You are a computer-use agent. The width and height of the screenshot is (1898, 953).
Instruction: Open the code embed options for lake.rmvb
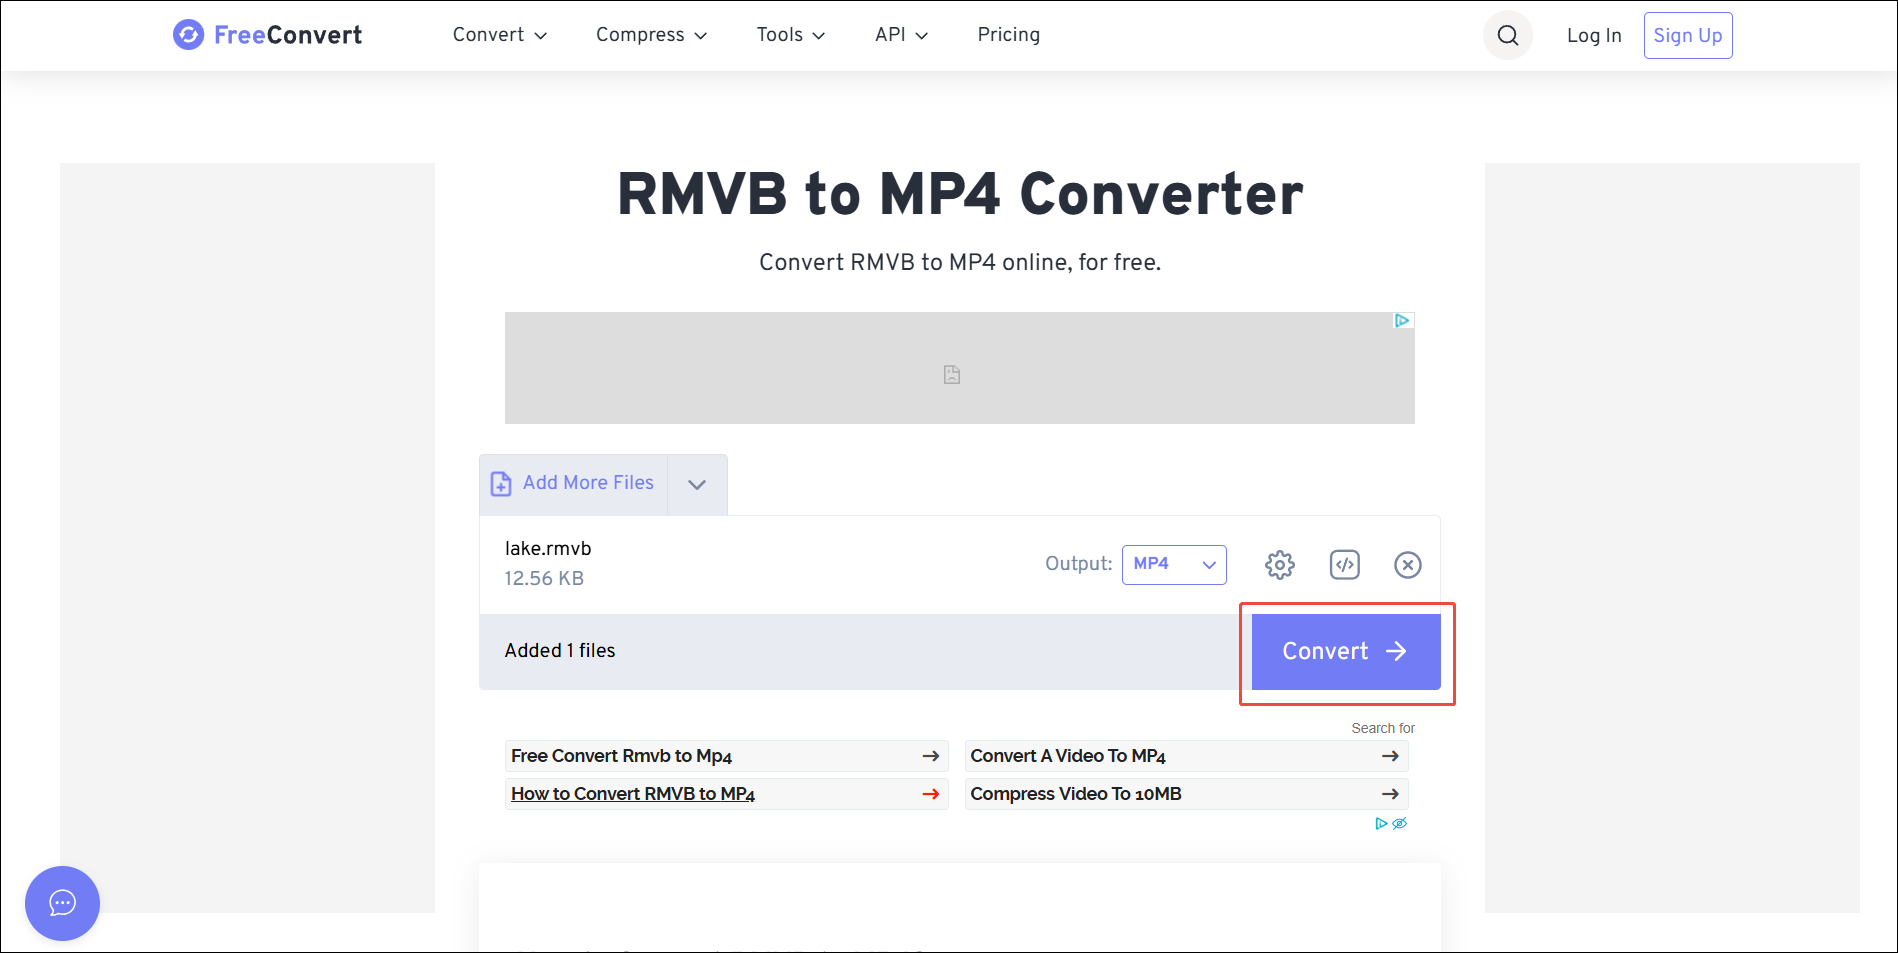coord(1344,564)
